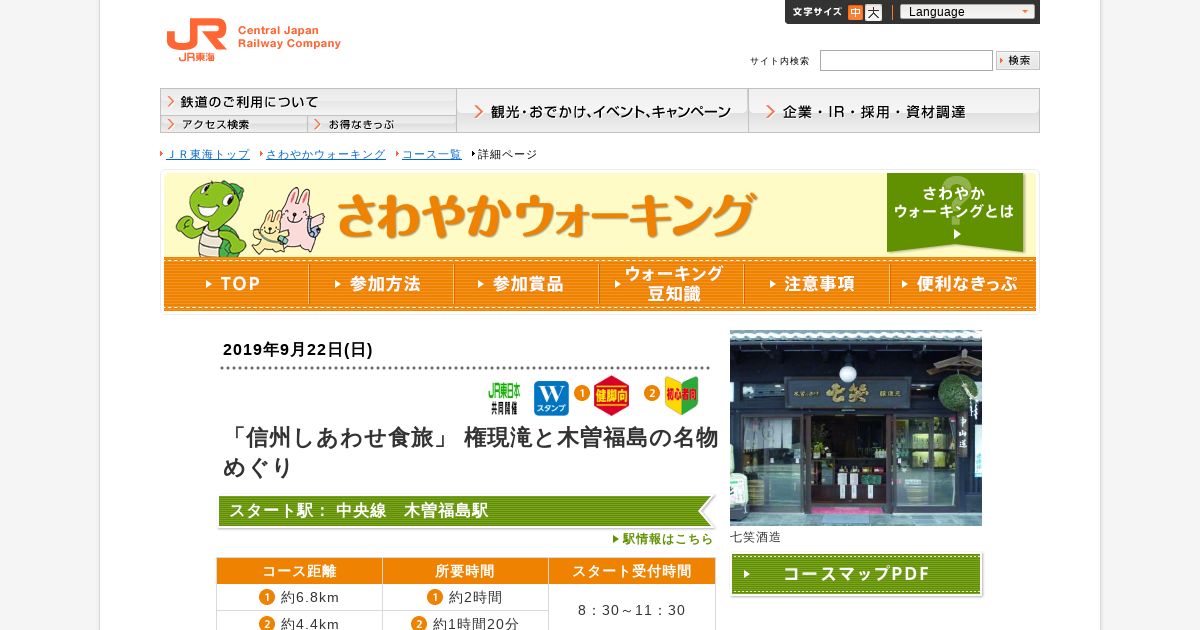Screen dimensions: 1200x630
Task: Select the 便利なきっぷ tab
Action: [963, 284]
